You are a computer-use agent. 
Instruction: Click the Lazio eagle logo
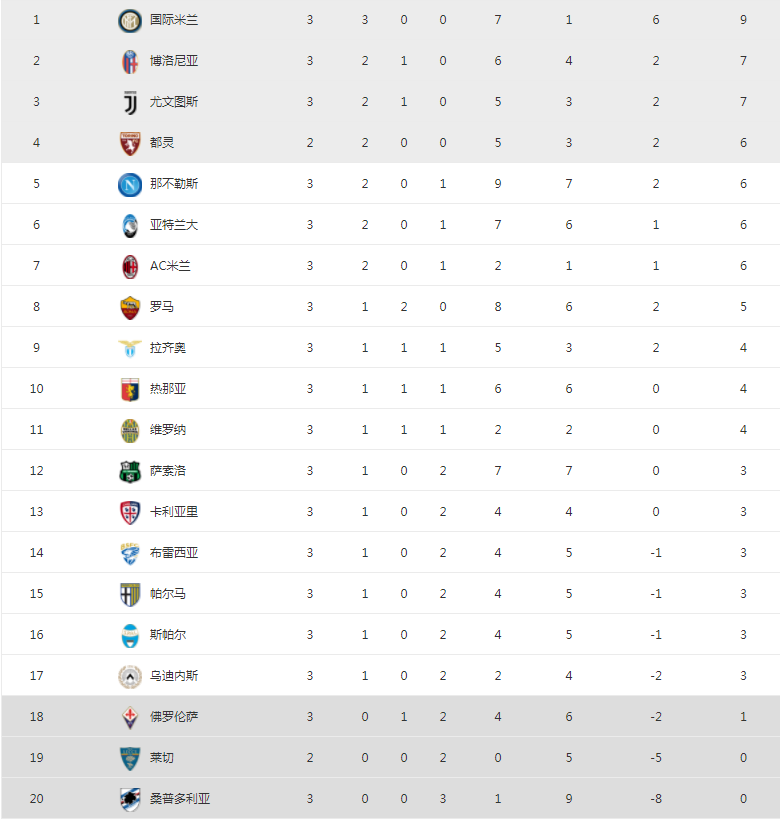(x=131, y=348)
